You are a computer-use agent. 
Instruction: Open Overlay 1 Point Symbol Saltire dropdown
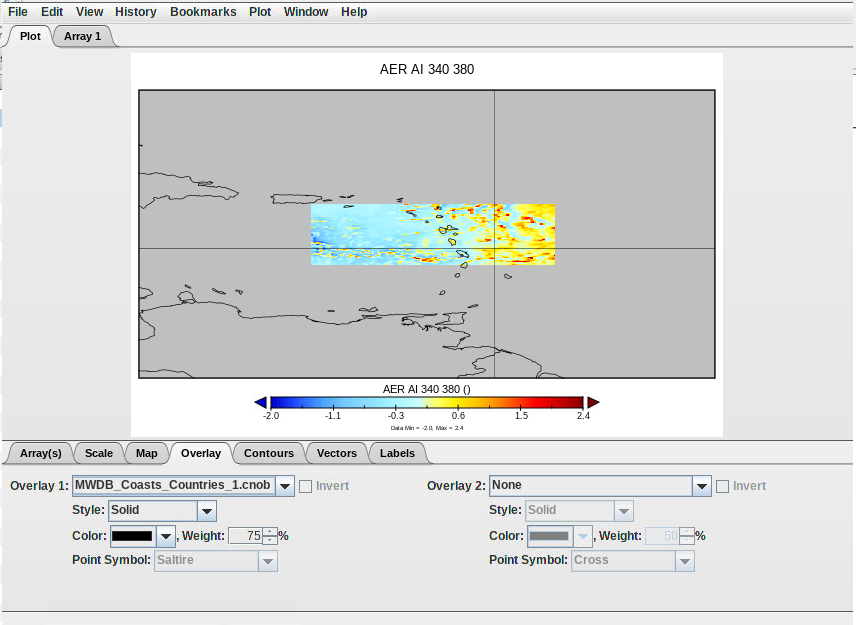tap(216, 561)
